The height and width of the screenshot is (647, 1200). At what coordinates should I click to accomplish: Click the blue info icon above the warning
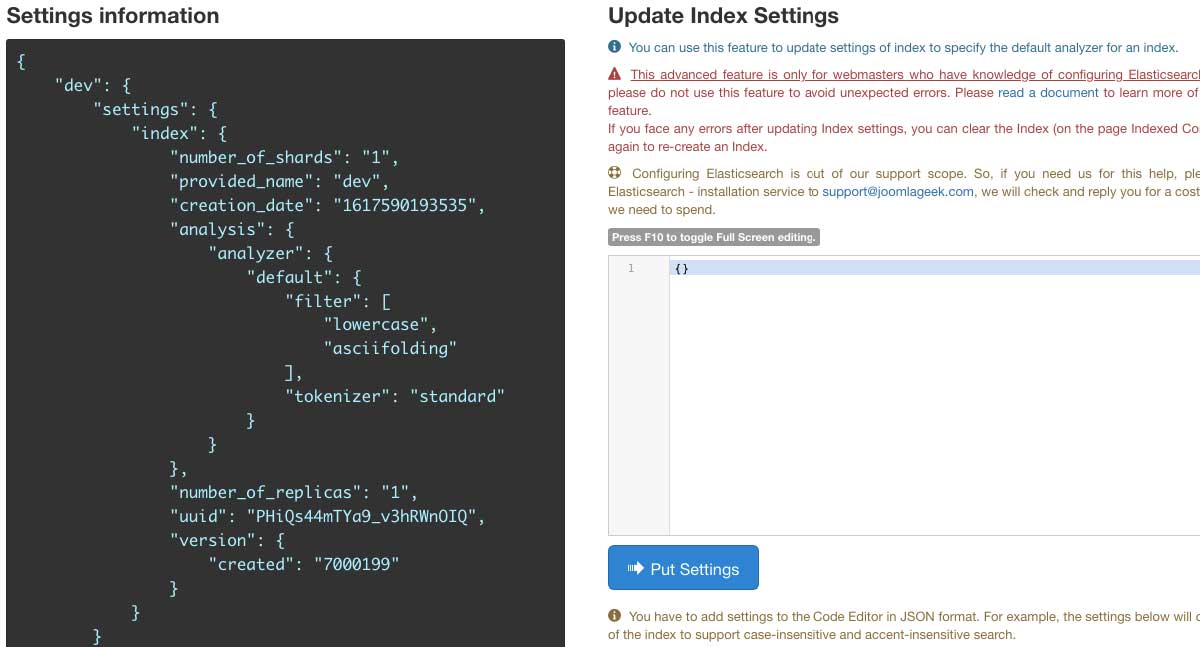coord(615,47)
